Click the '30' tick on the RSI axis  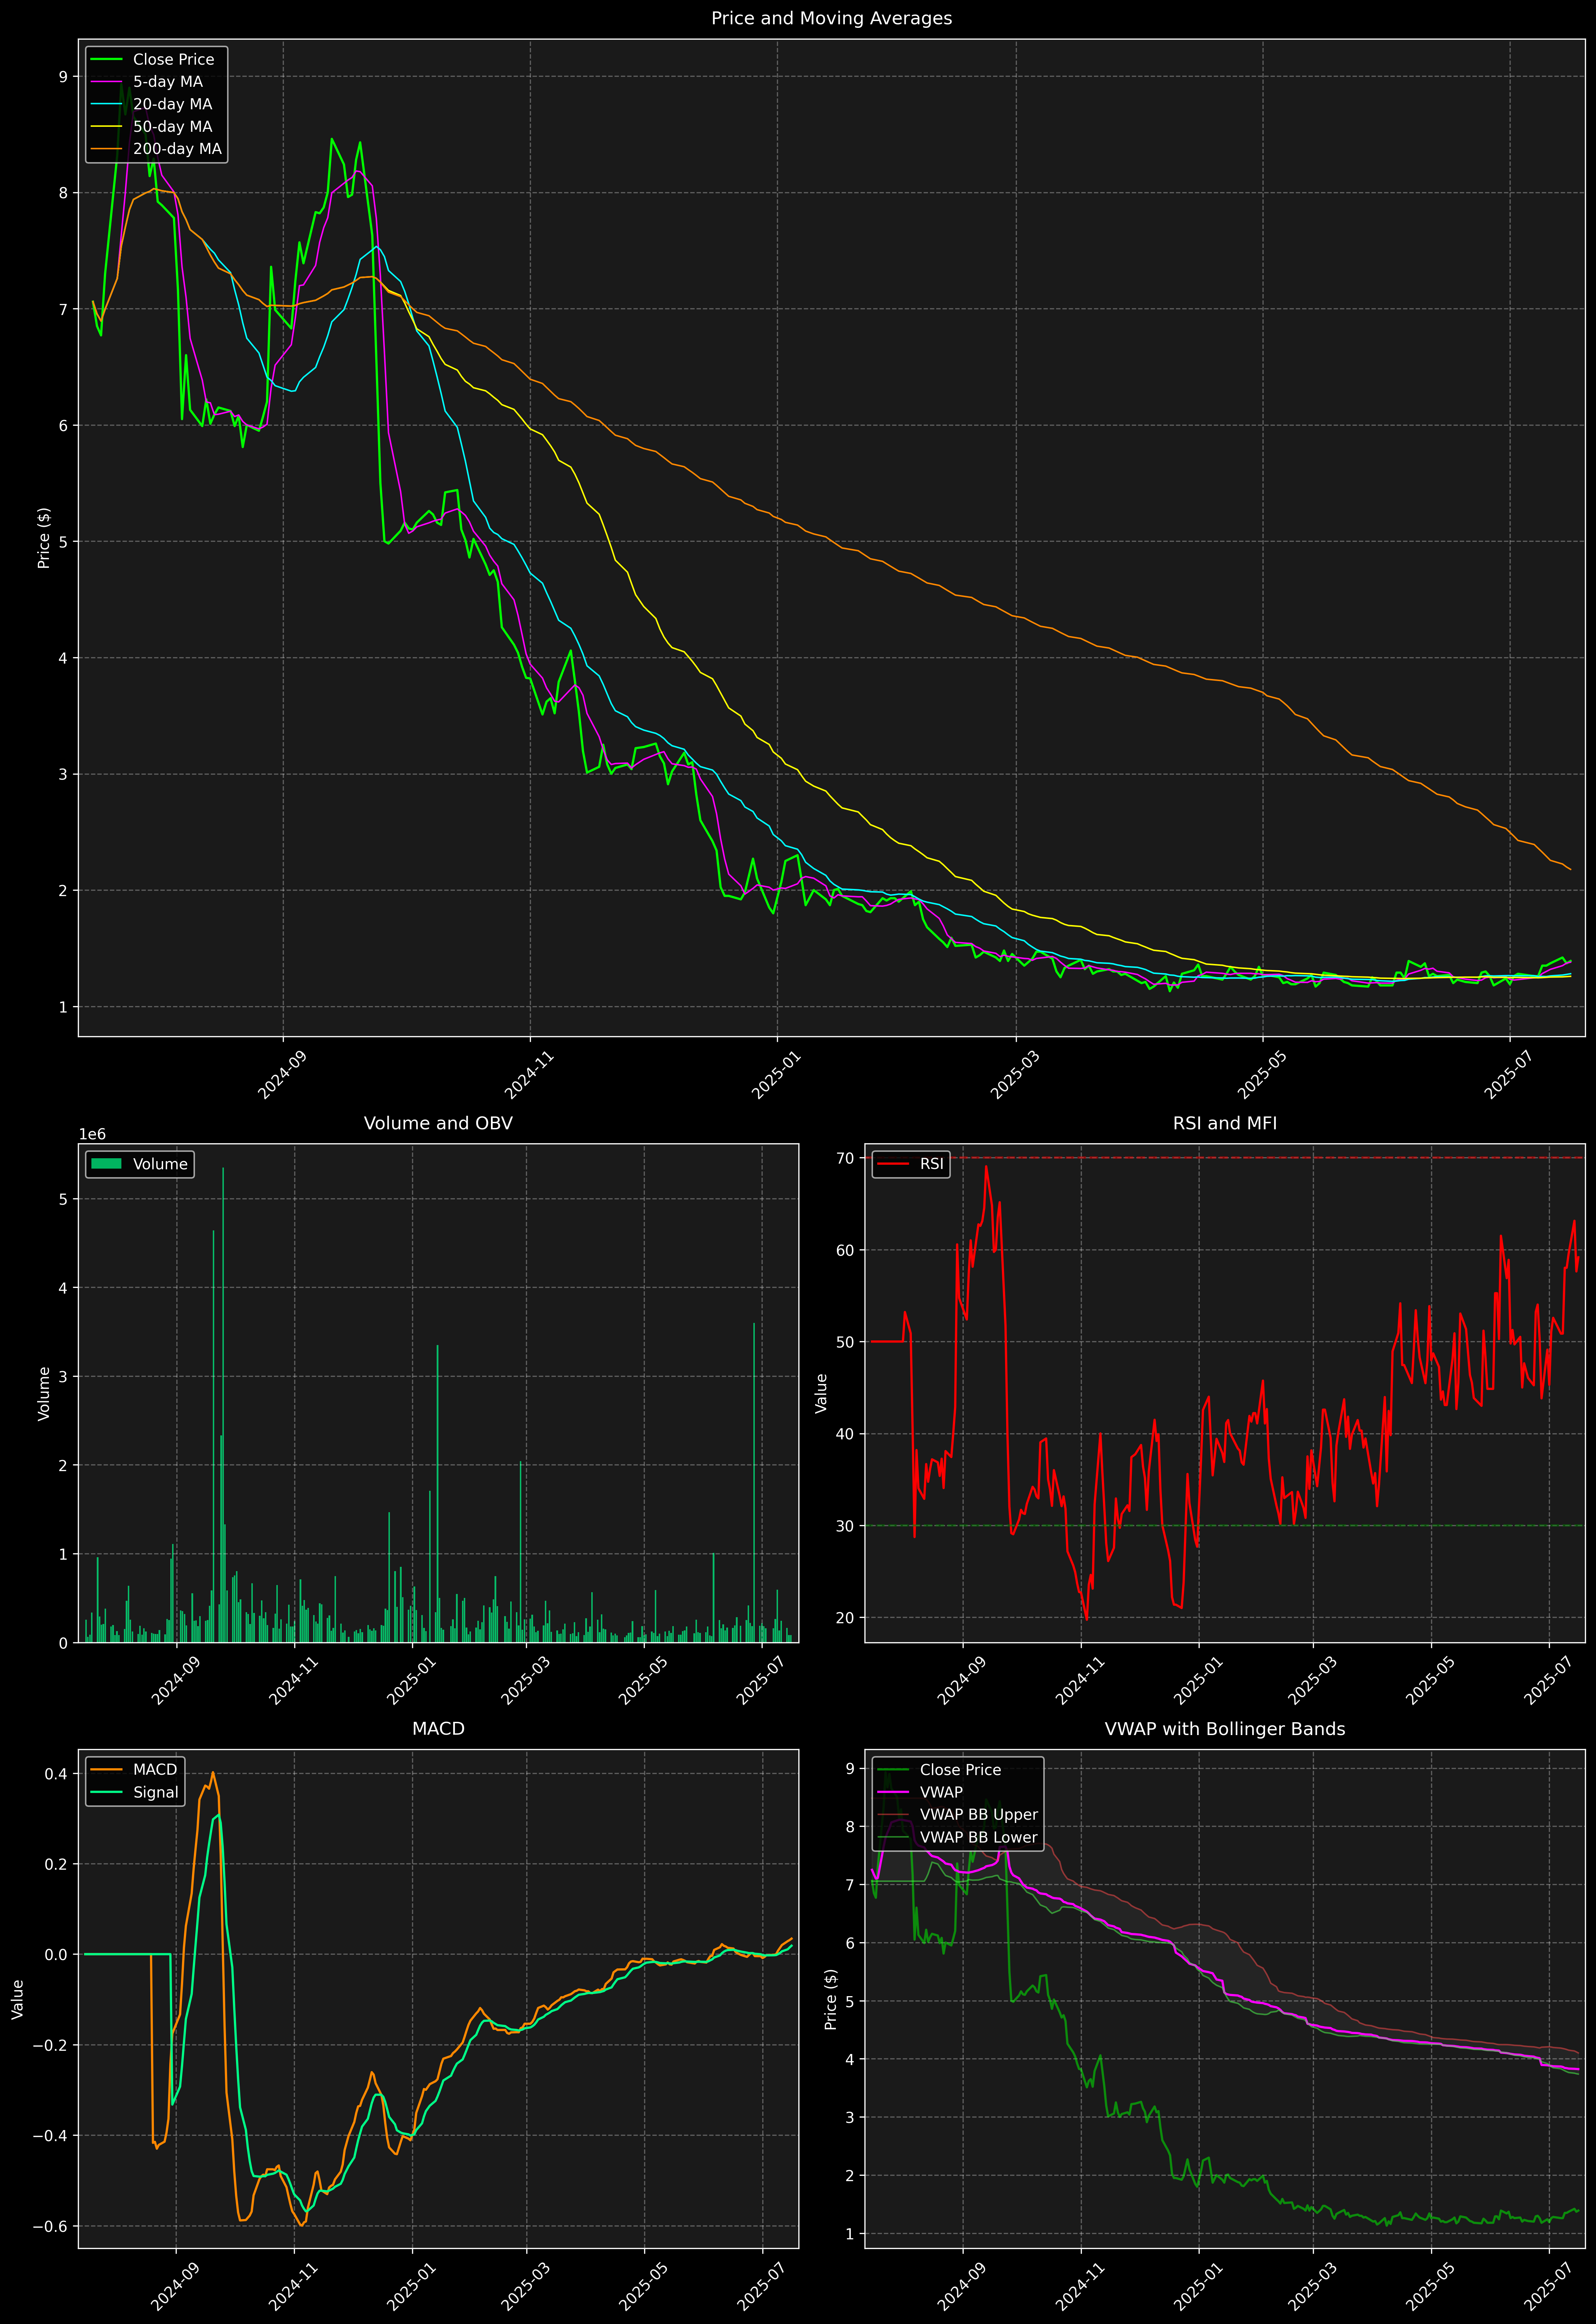845,1526
